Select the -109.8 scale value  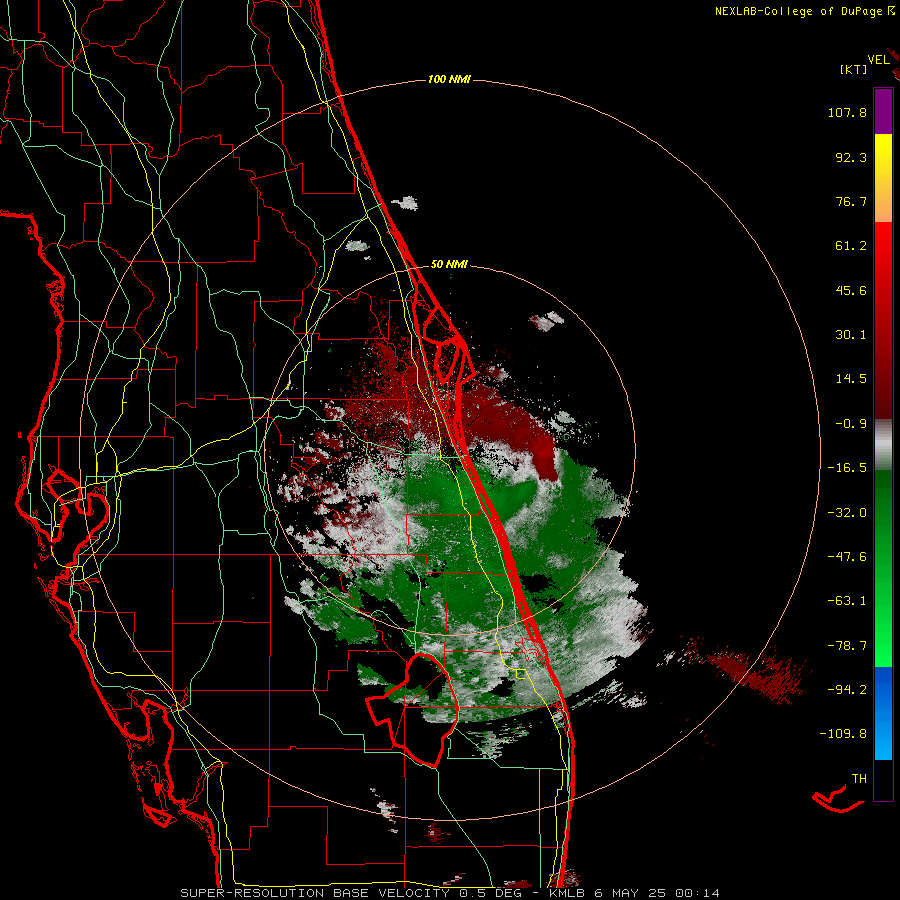[x=843, y=734]
